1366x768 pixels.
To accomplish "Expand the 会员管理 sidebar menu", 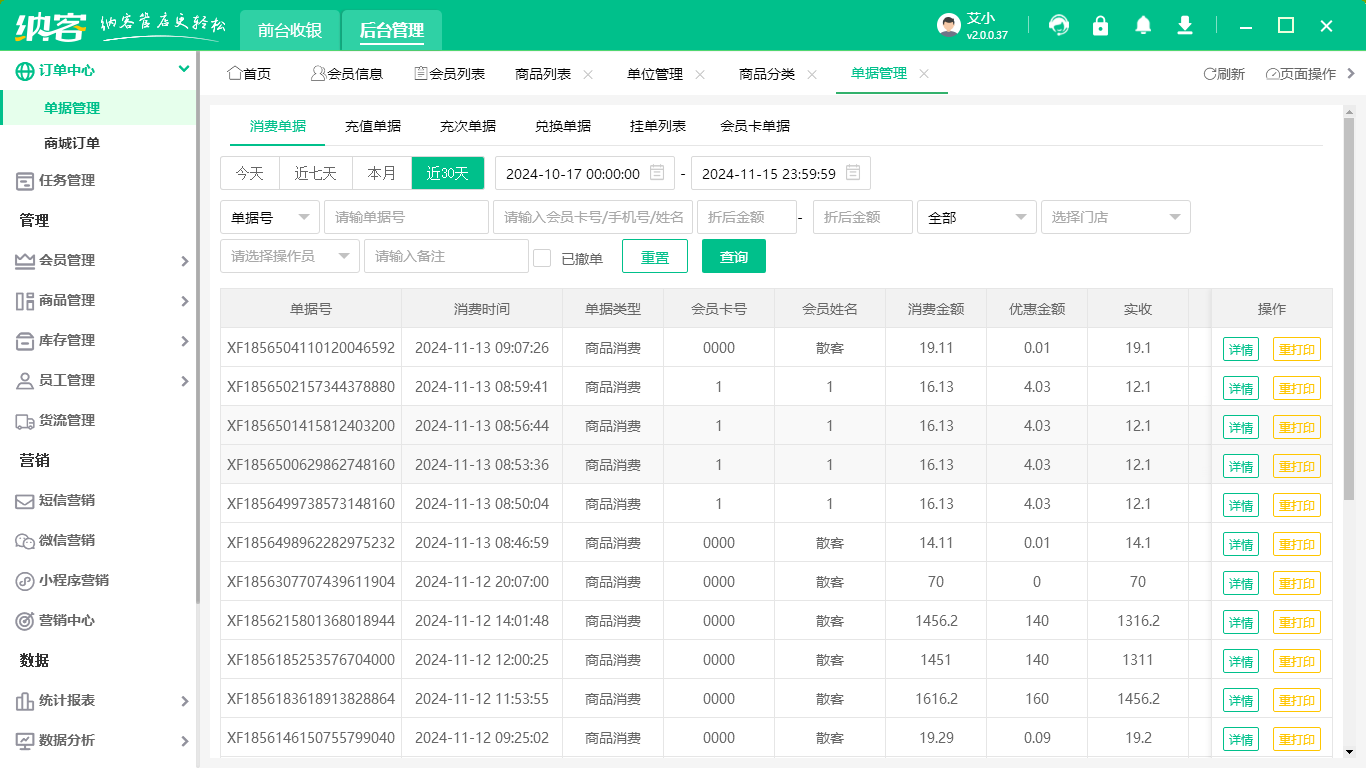I will tap(99, 261).
